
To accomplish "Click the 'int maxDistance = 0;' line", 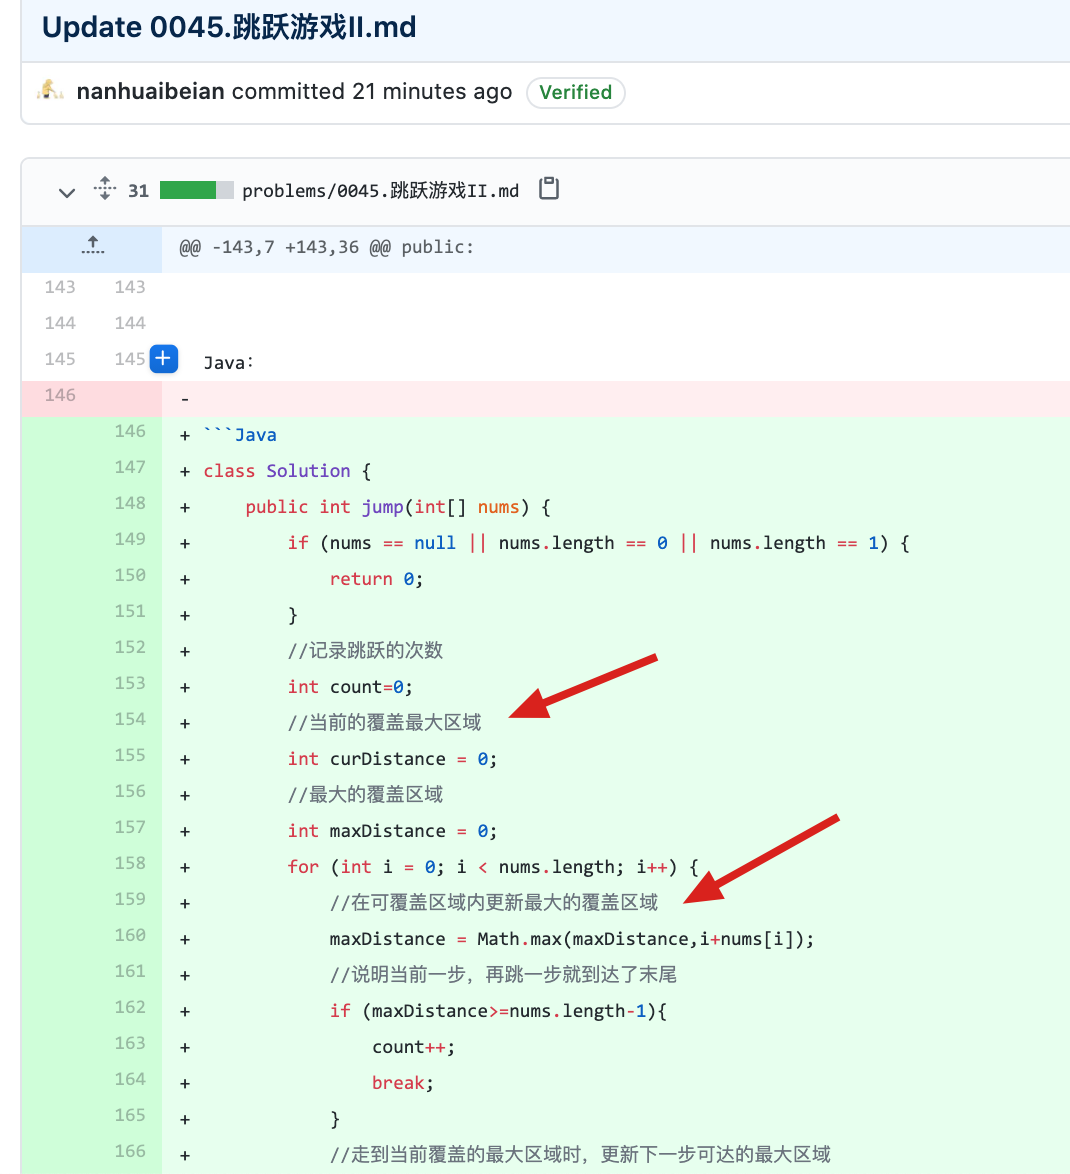I will [x=392, y=830].
